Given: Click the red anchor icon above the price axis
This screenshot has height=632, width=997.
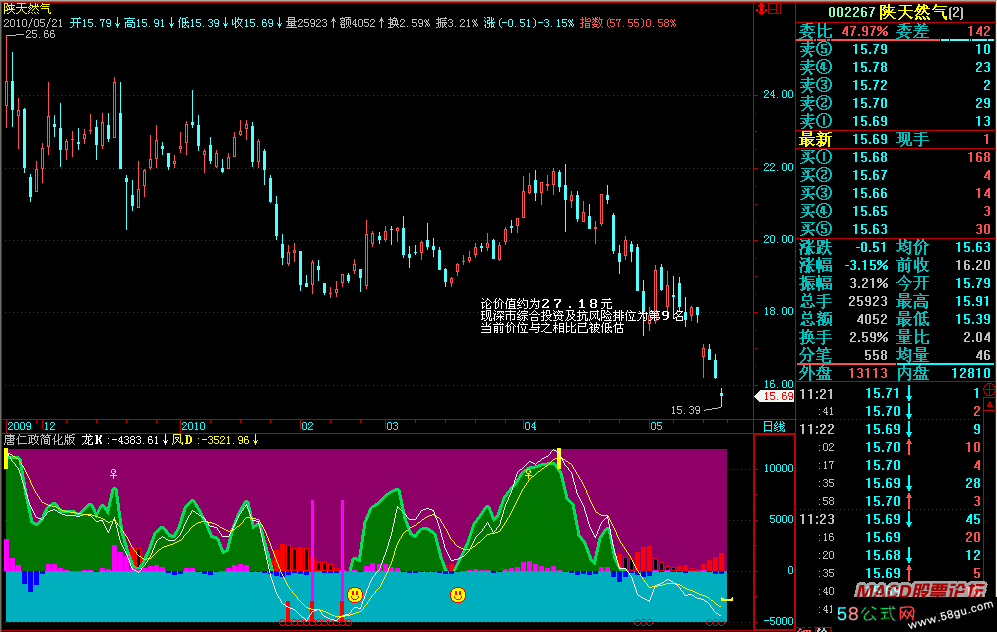Looking at the screenshot, I should tap(760, 8).
